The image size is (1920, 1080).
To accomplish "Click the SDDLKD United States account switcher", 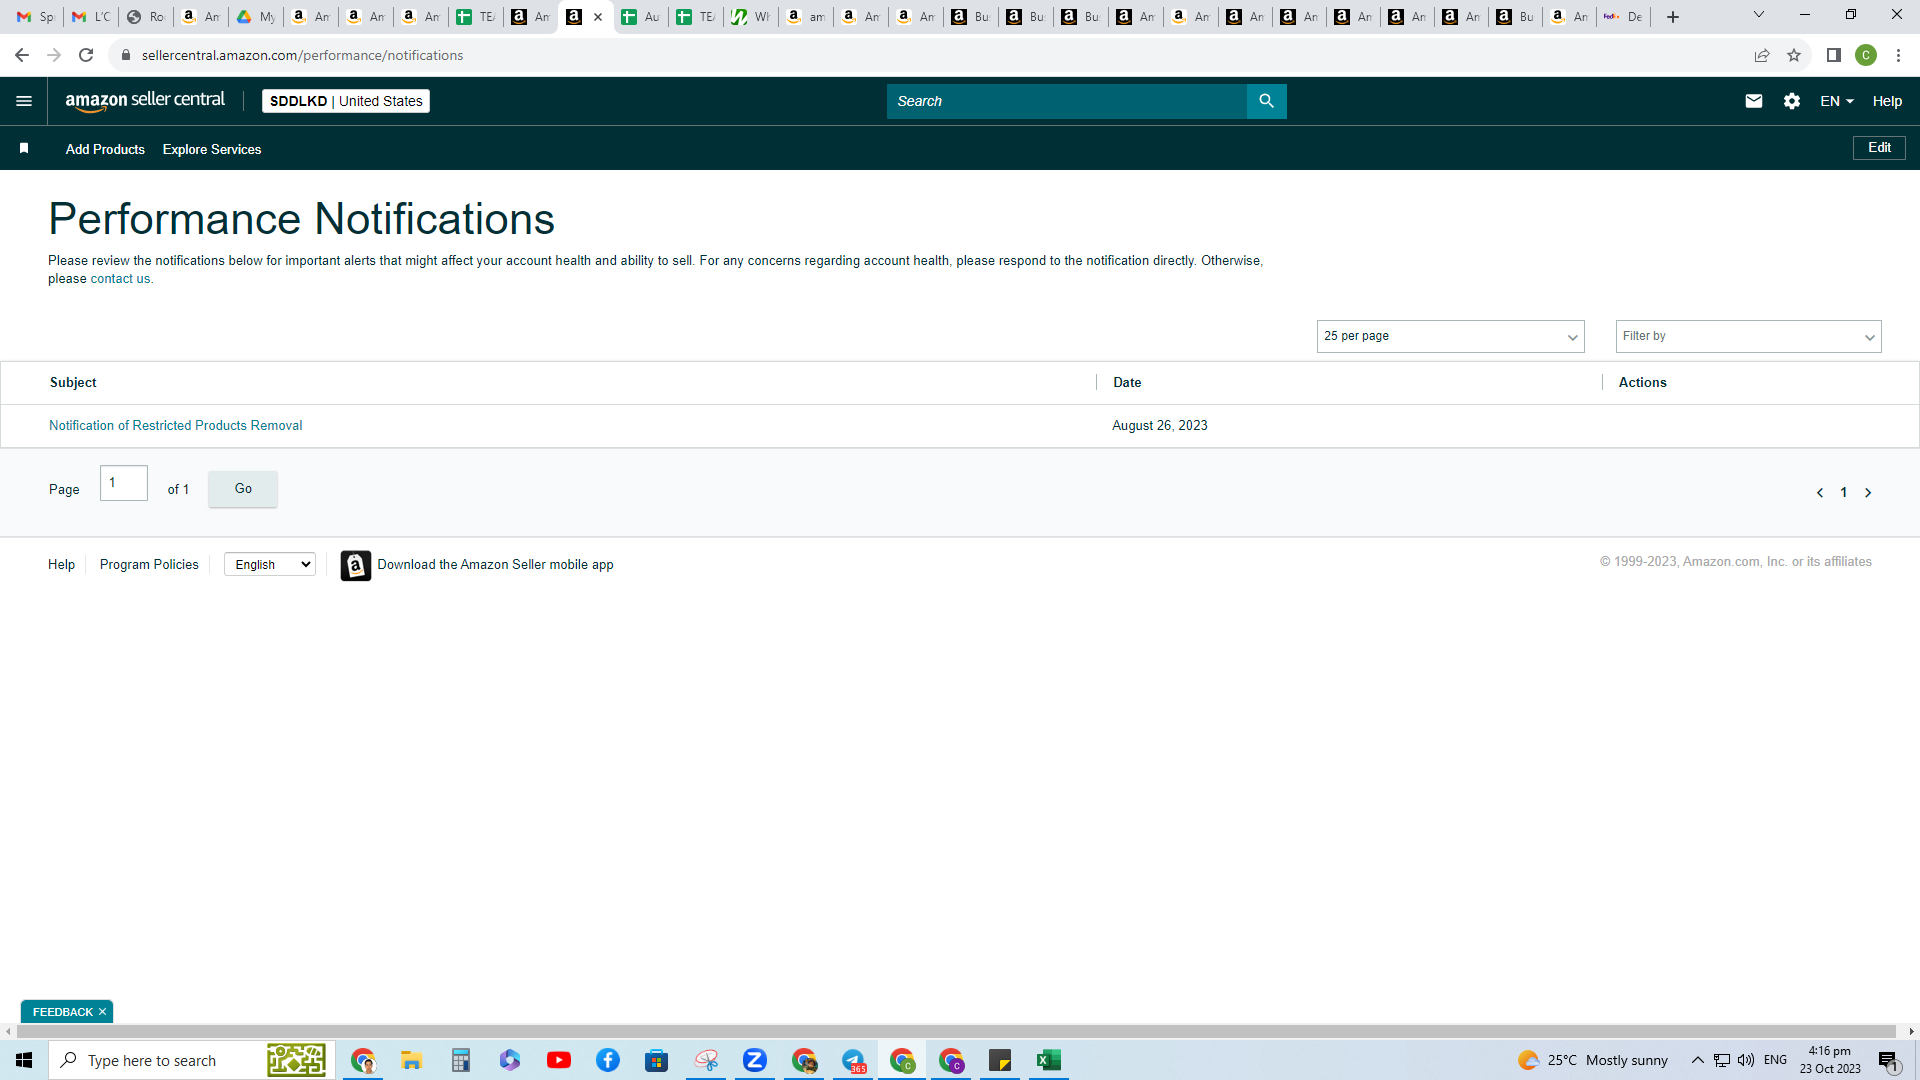I will click(x=346, y=101).
